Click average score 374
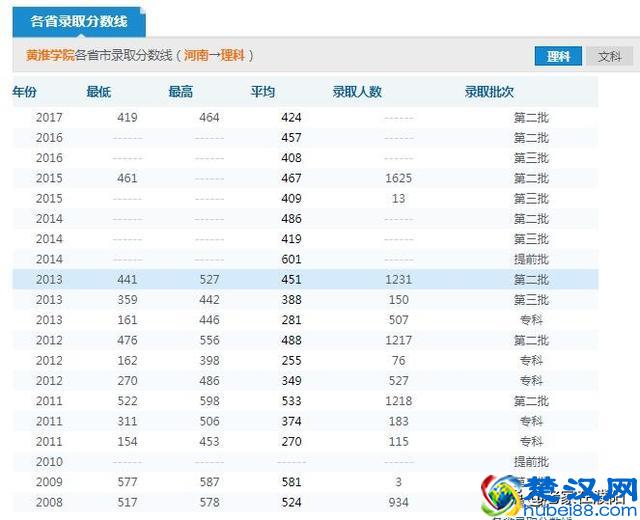Viewport: 640px width, 520px height. pos(291,421)
